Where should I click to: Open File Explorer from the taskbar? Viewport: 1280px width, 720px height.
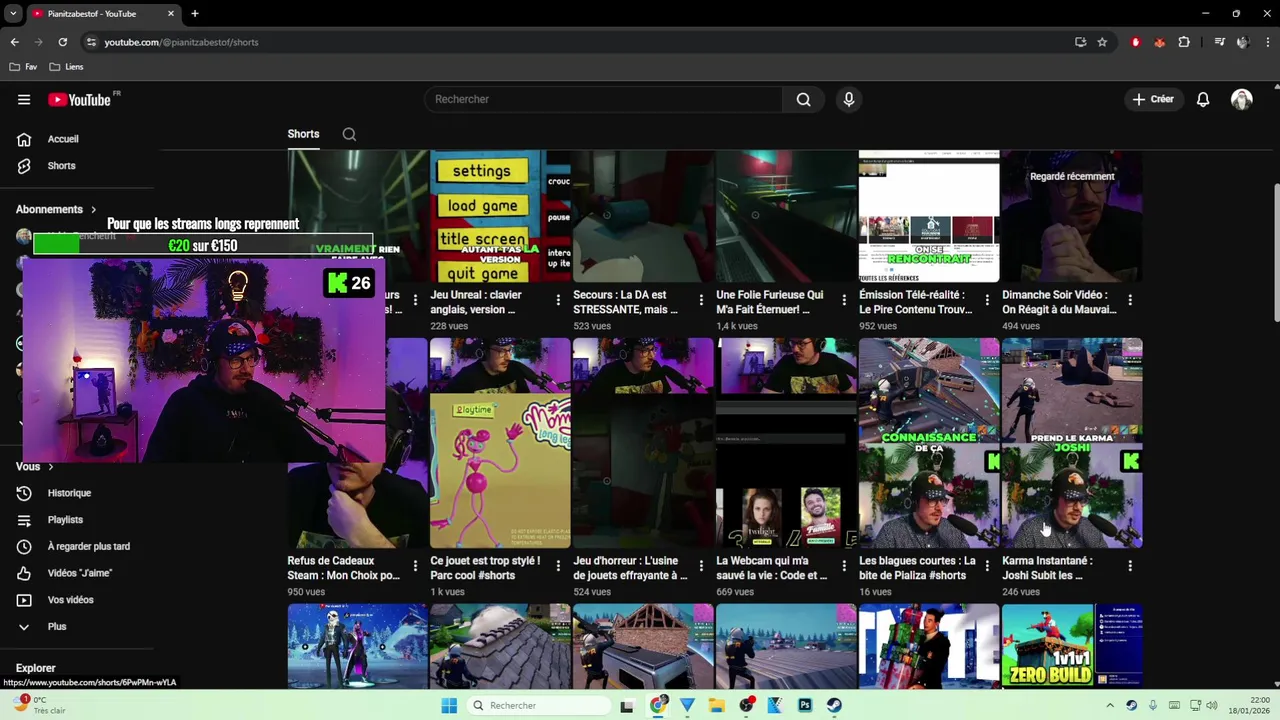[x=717, y=705]
